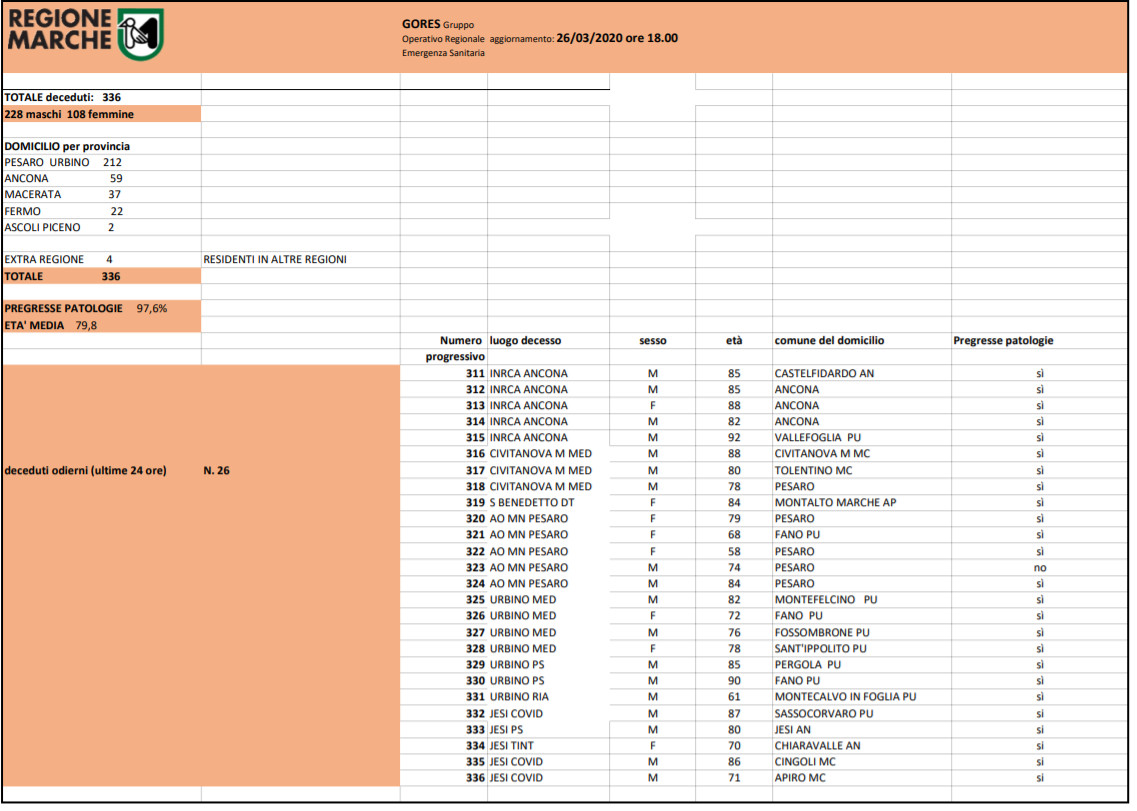Select the 'luogo decesso' column header
Screen dimensions: 1137x811
coord(525,340)
